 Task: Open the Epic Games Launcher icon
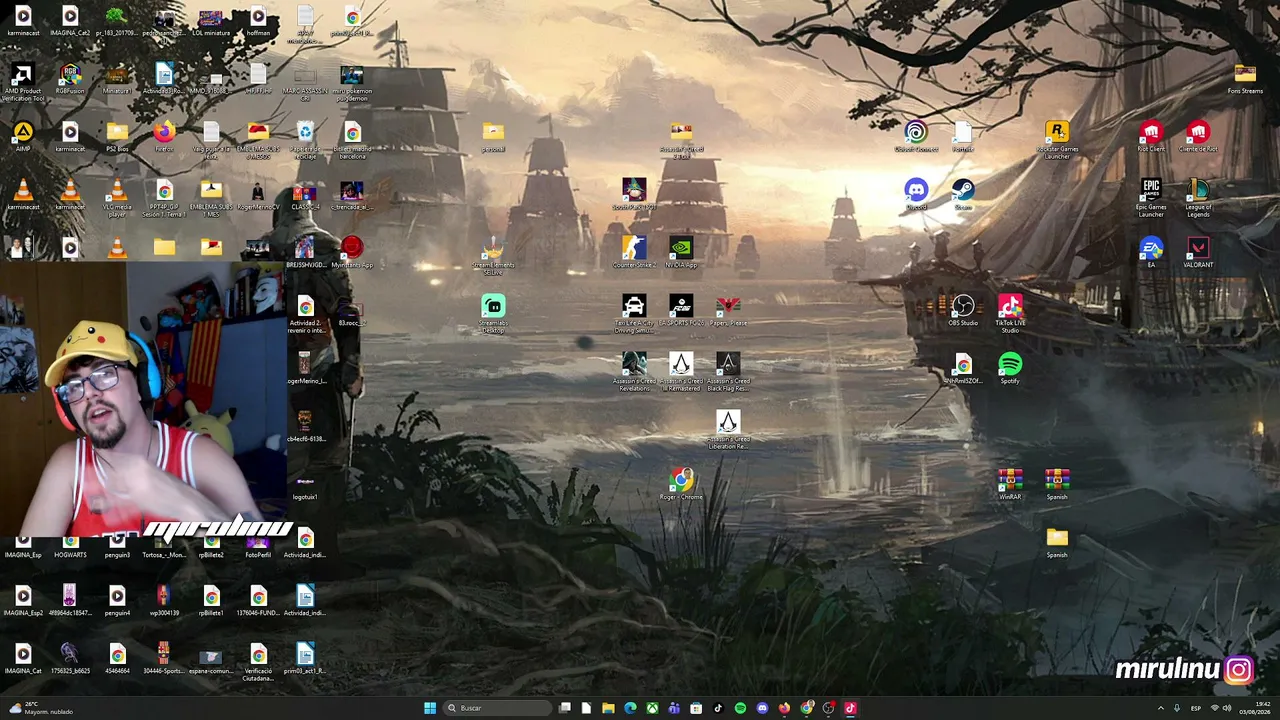(1151, 197)
